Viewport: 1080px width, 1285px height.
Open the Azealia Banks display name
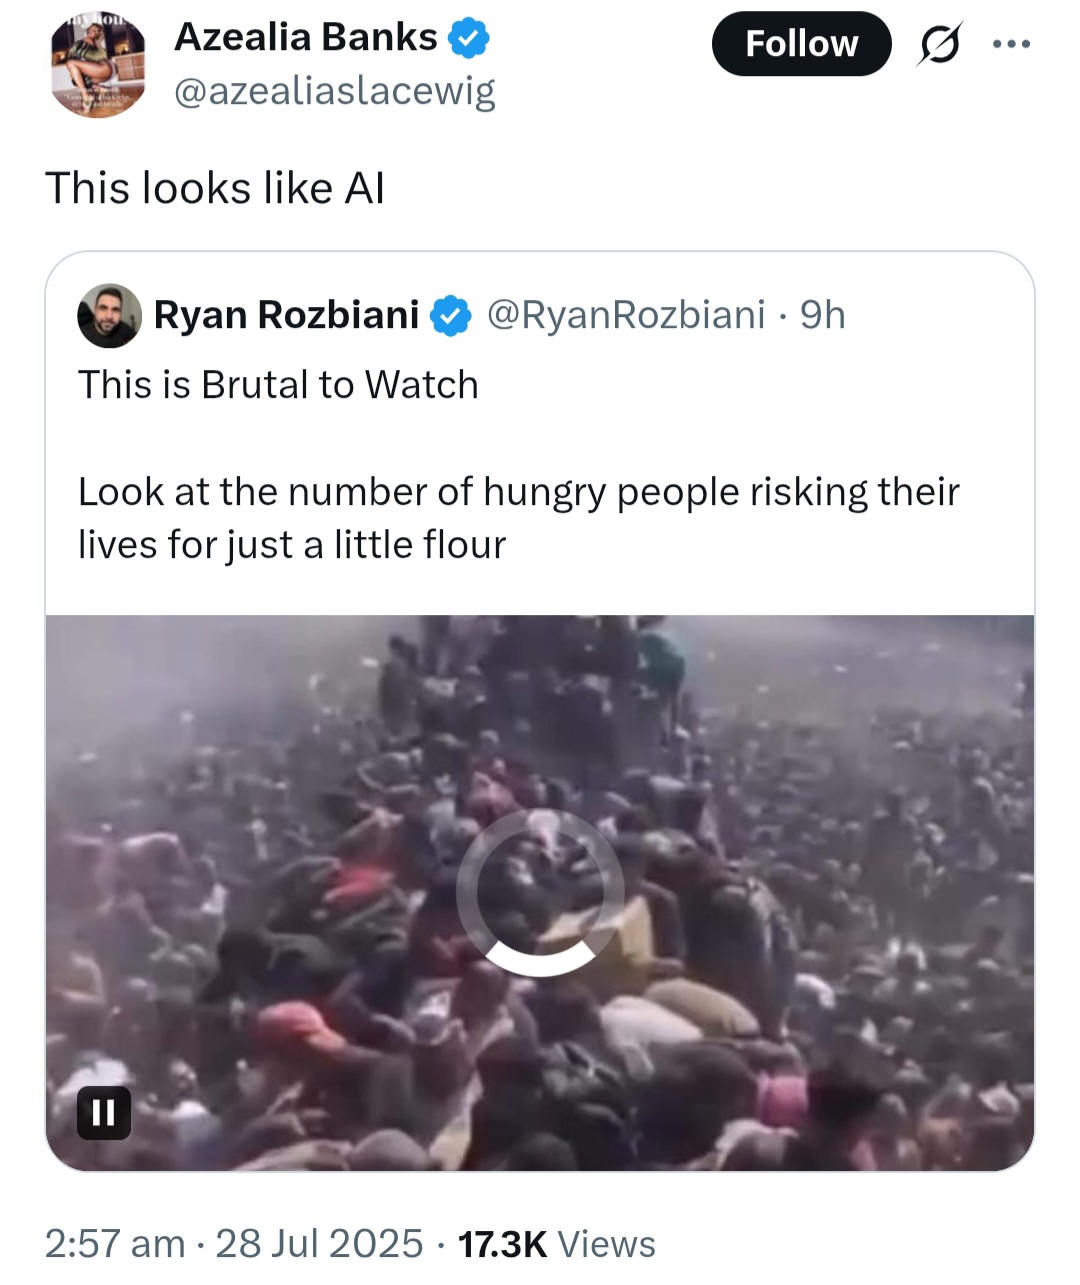point(305,37)
